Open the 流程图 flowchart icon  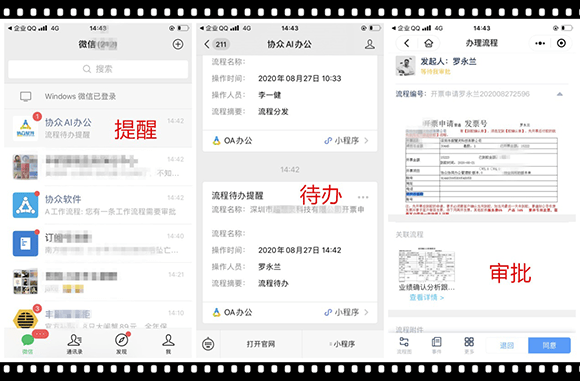[x=404, y=345]
